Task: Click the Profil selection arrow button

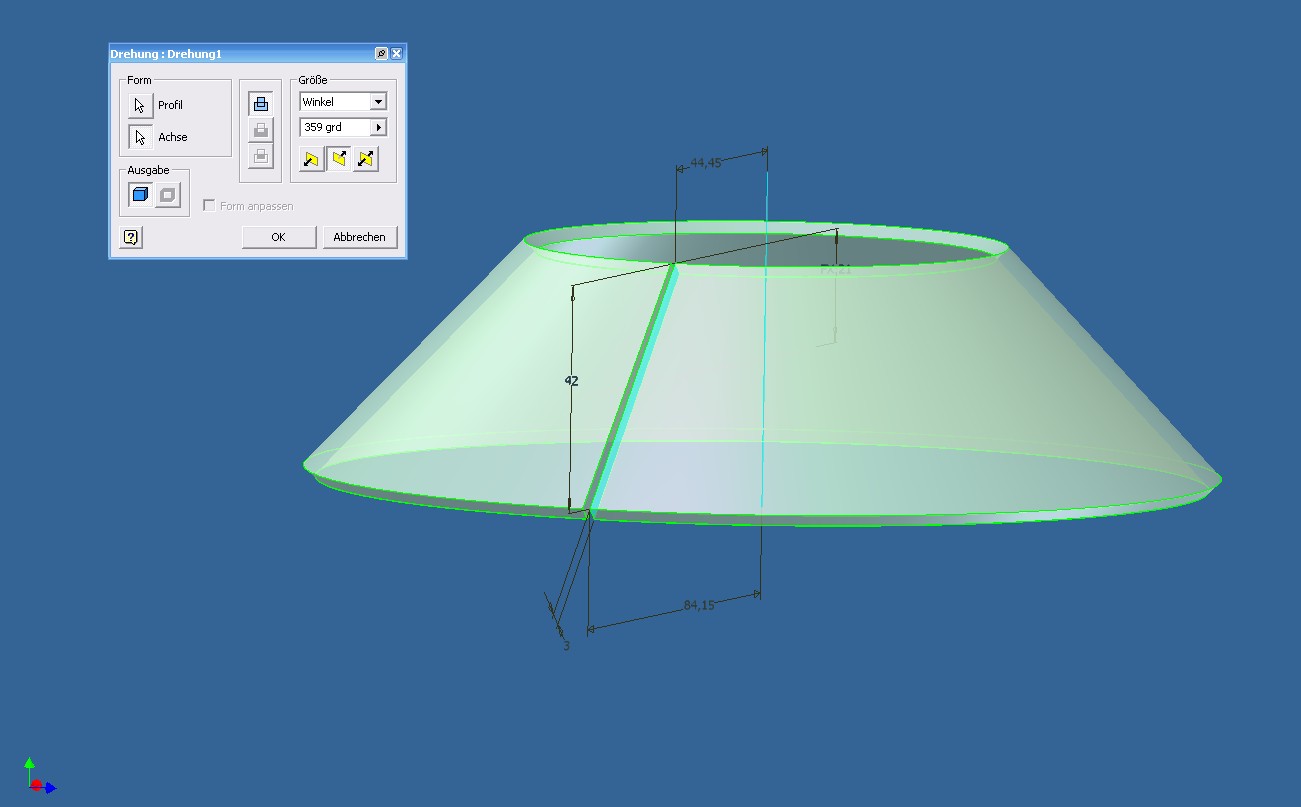Action: 141,105
